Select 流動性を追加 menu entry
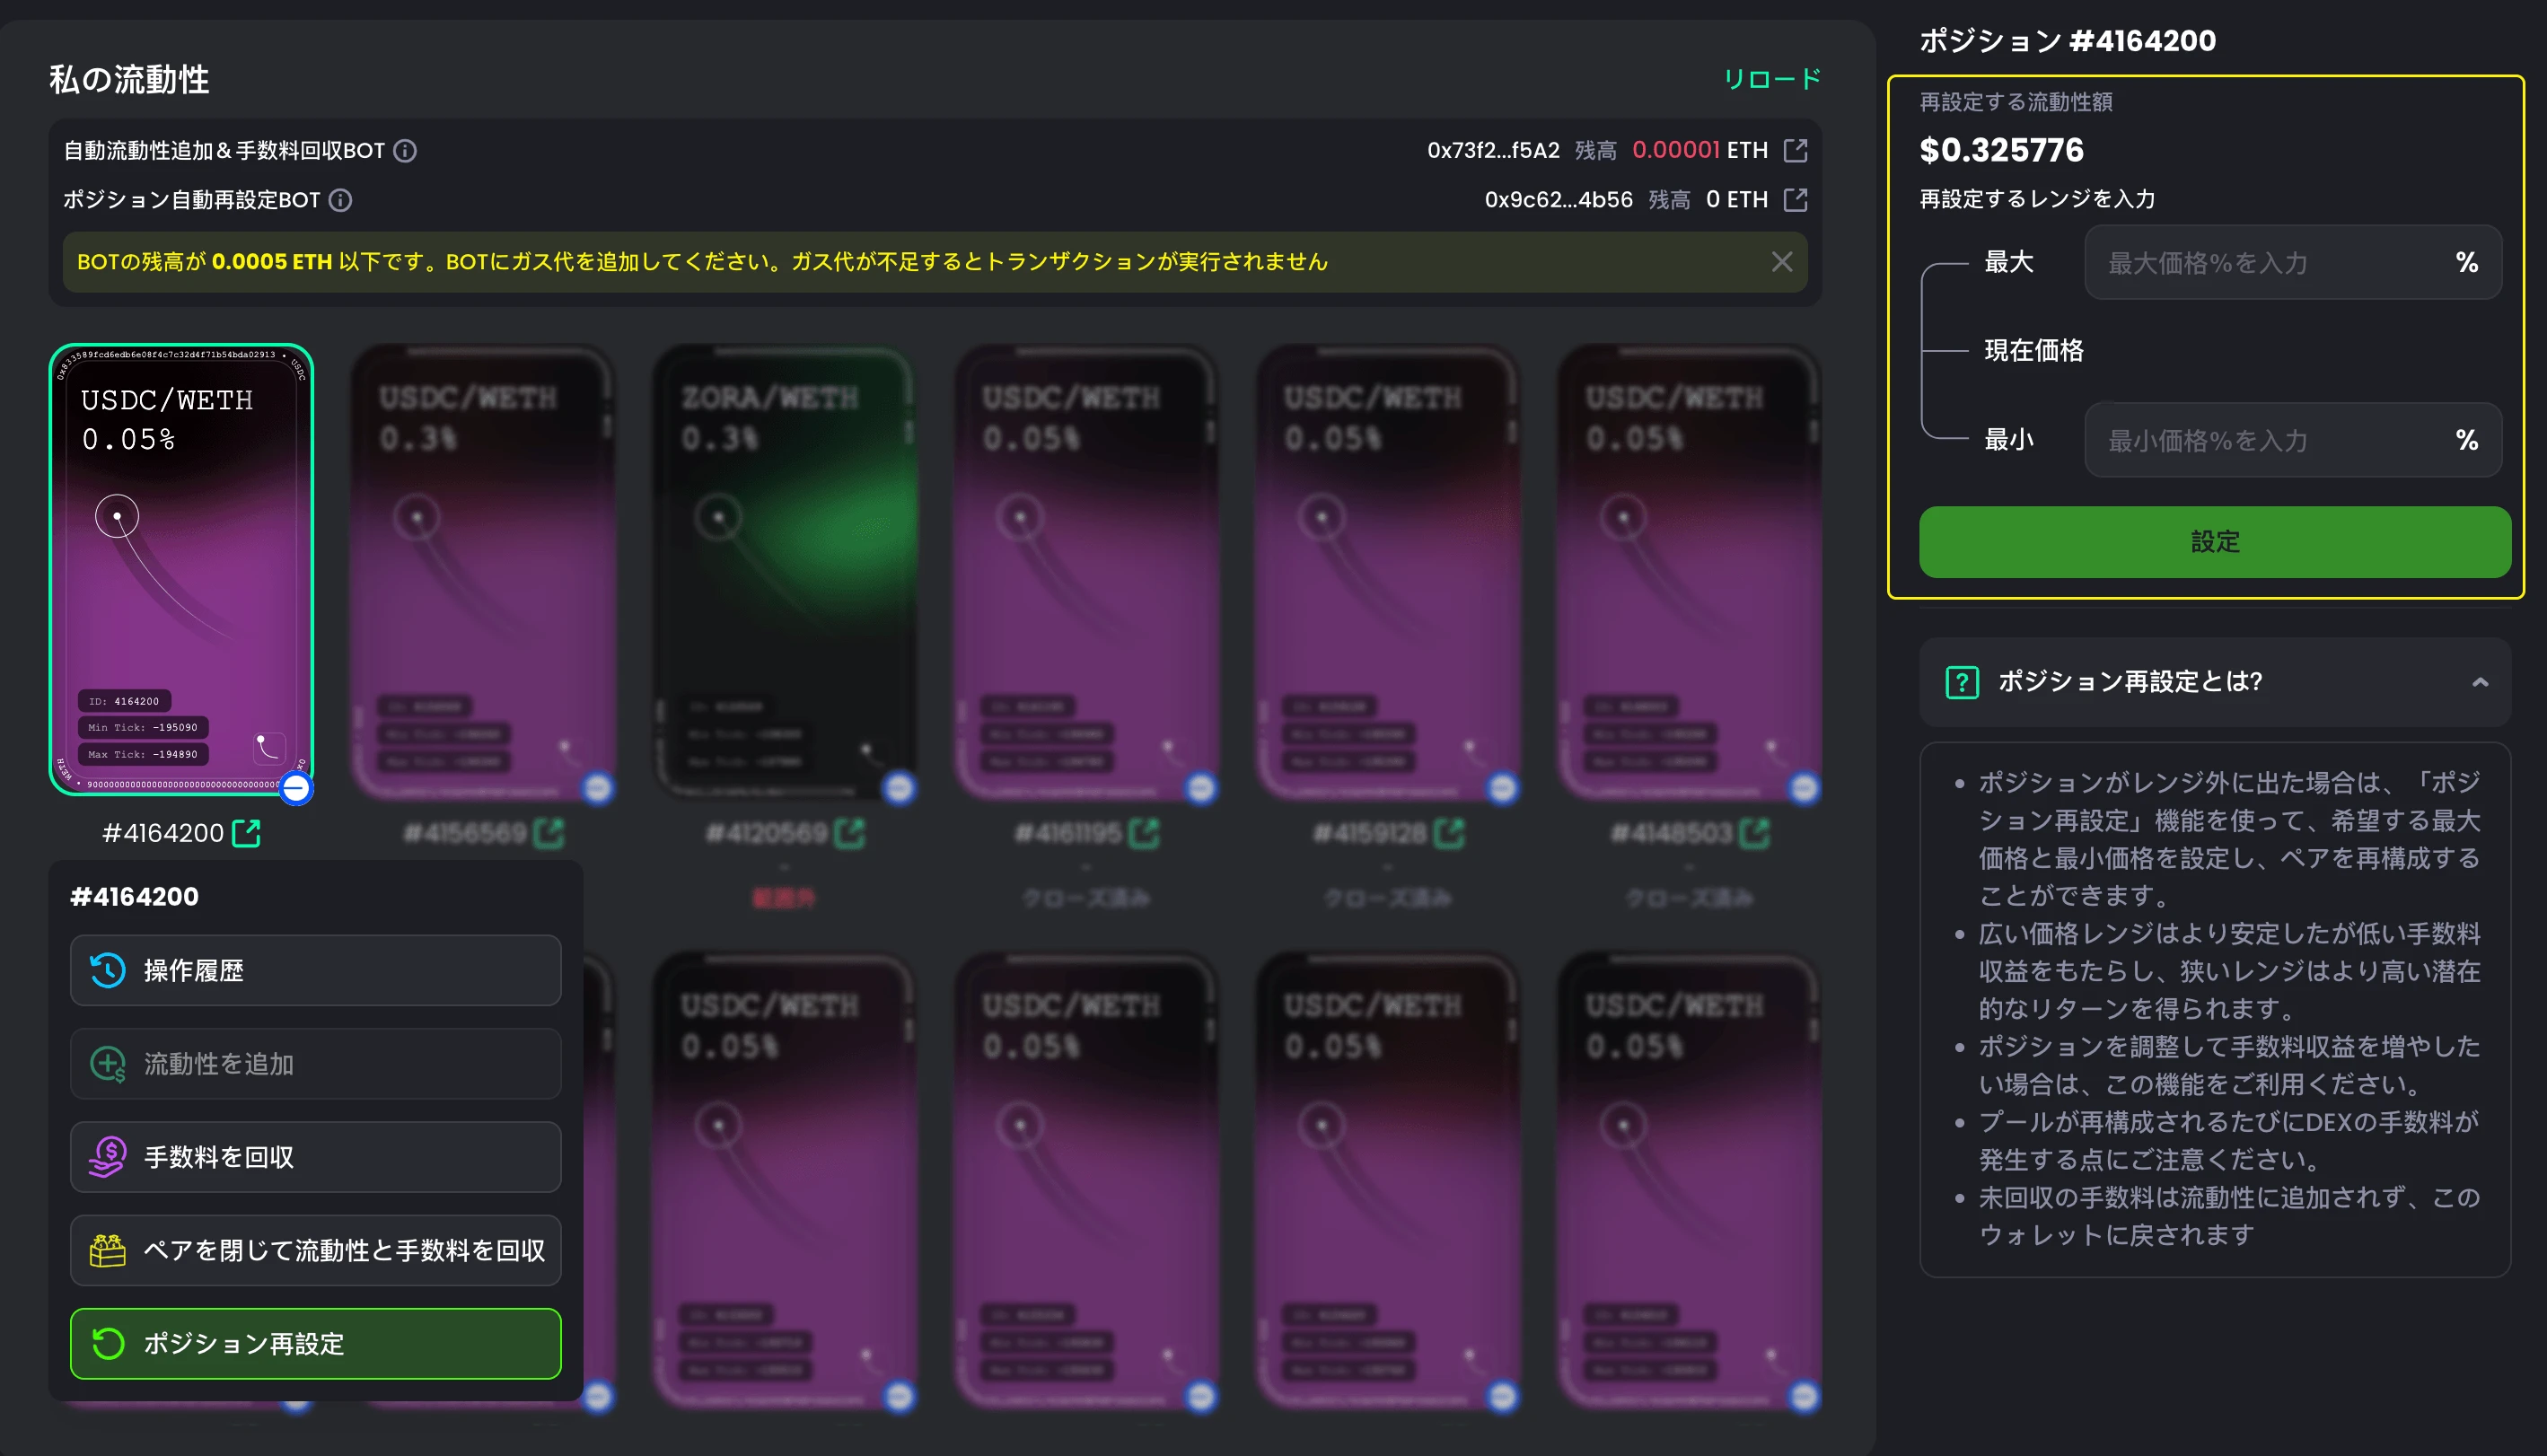2547x1456 pixels. [x=316, y=1064]
